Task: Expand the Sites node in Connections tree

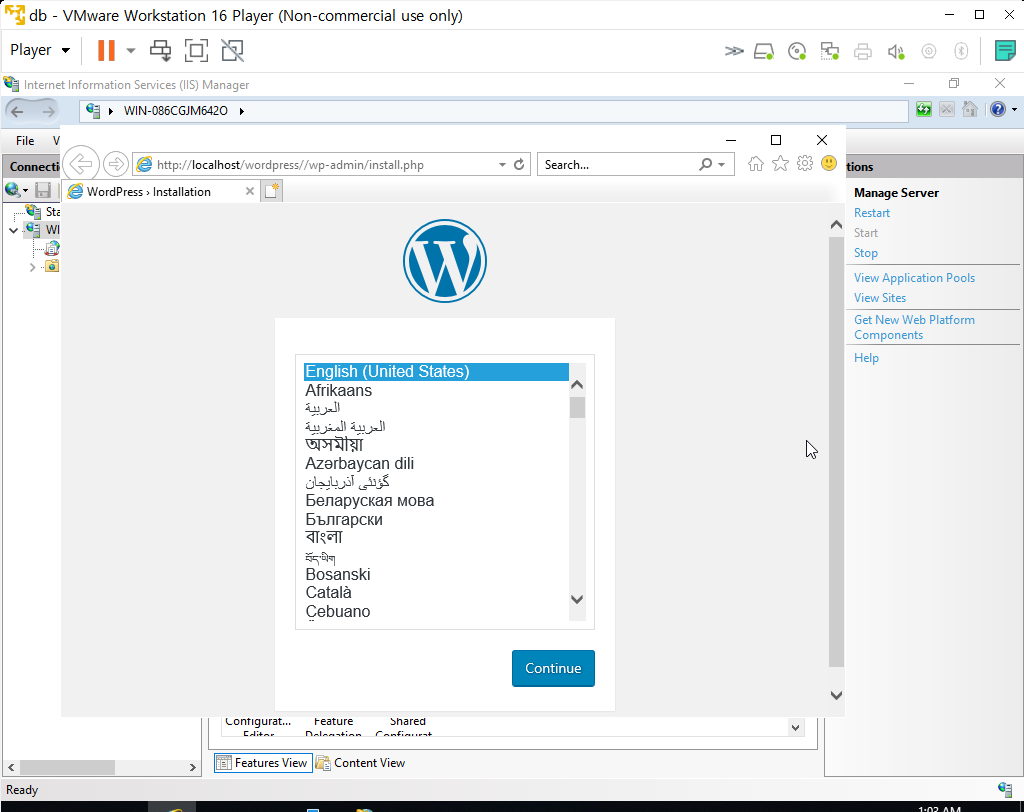Action: pyautogui.click(x=32, y=267)
